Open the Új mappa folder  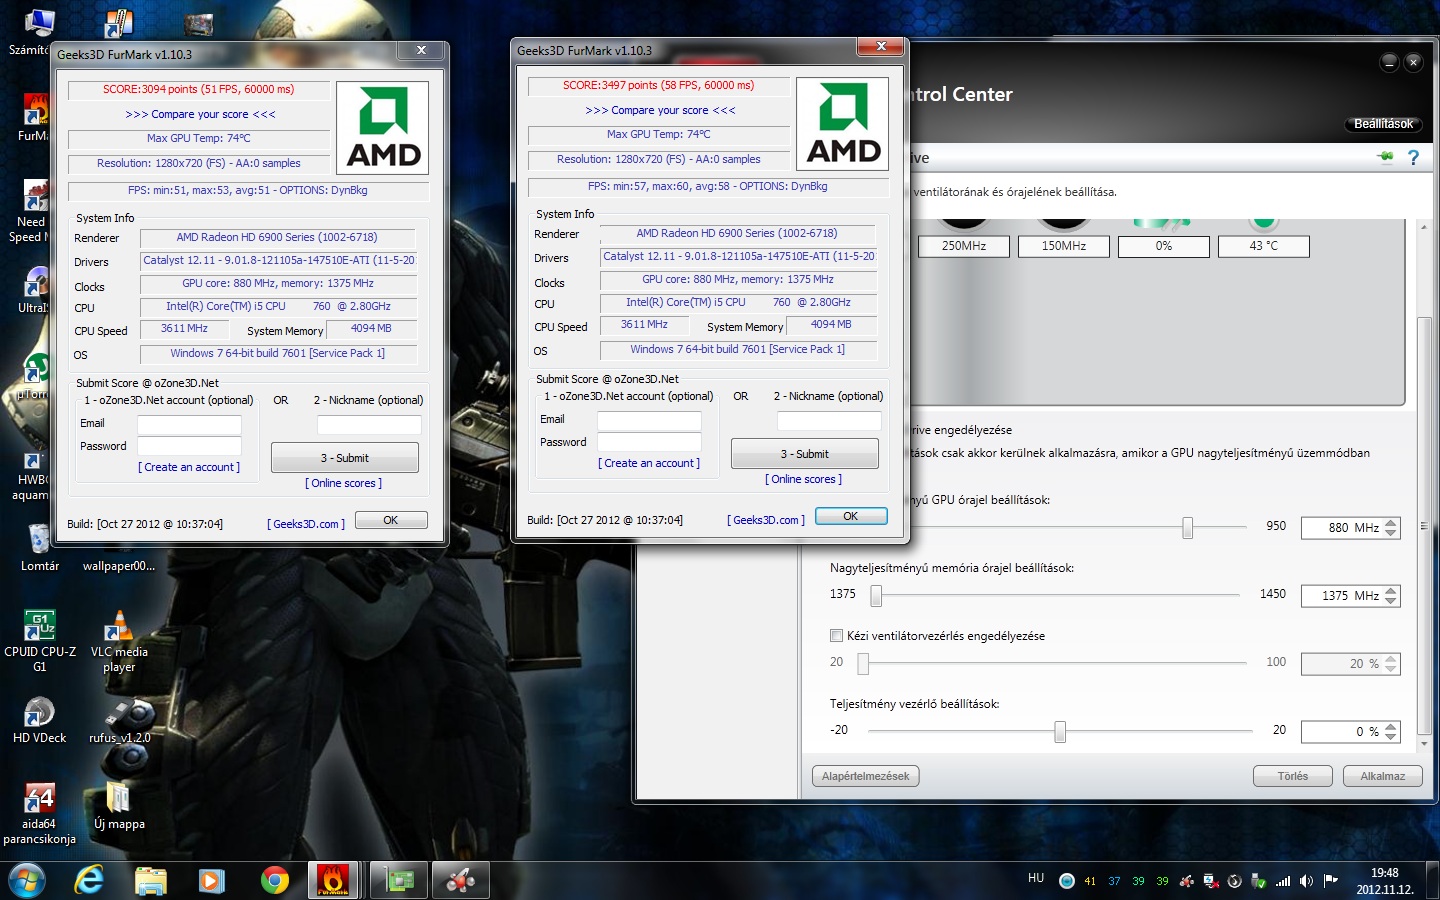(119, 807)
